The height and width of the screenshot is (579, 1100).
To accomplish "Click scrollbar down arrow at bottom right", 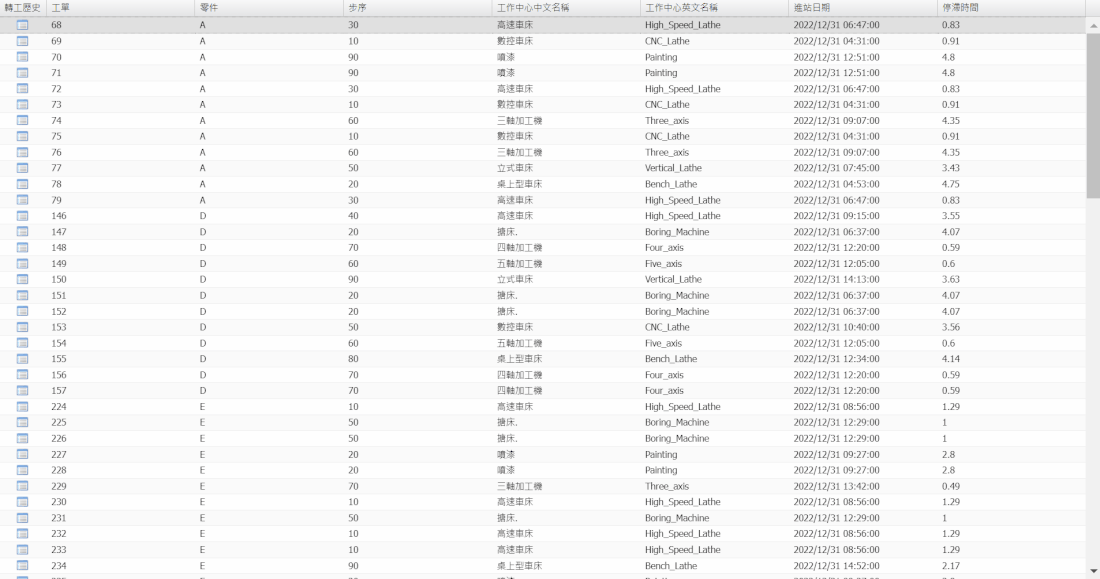I will (x=1092, y=571).
